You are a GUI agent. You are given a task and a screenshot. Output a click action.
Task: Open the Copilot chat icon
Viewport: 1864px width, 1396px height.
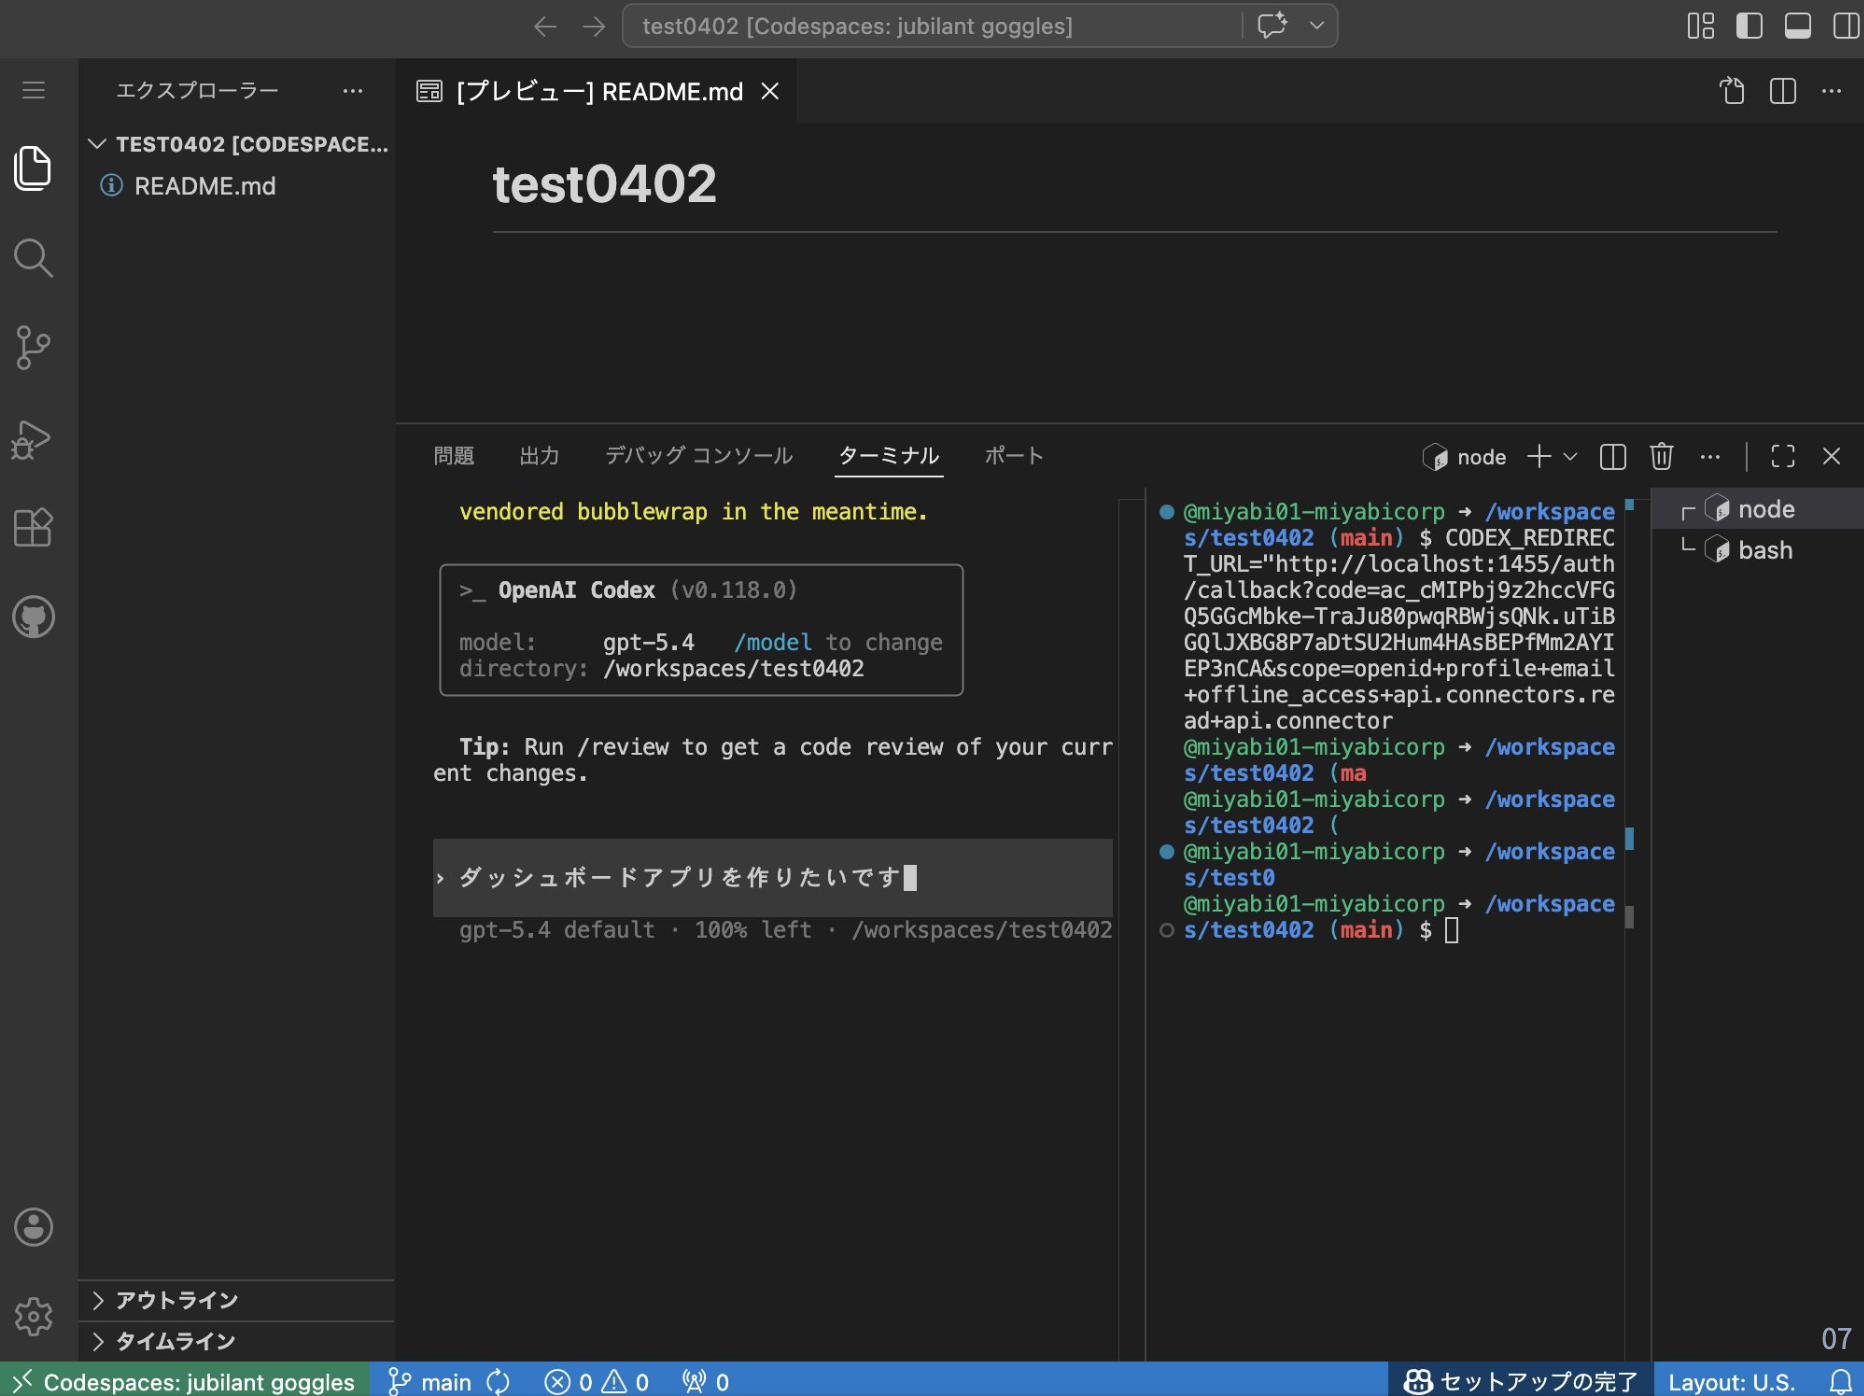coord(1273,26)
